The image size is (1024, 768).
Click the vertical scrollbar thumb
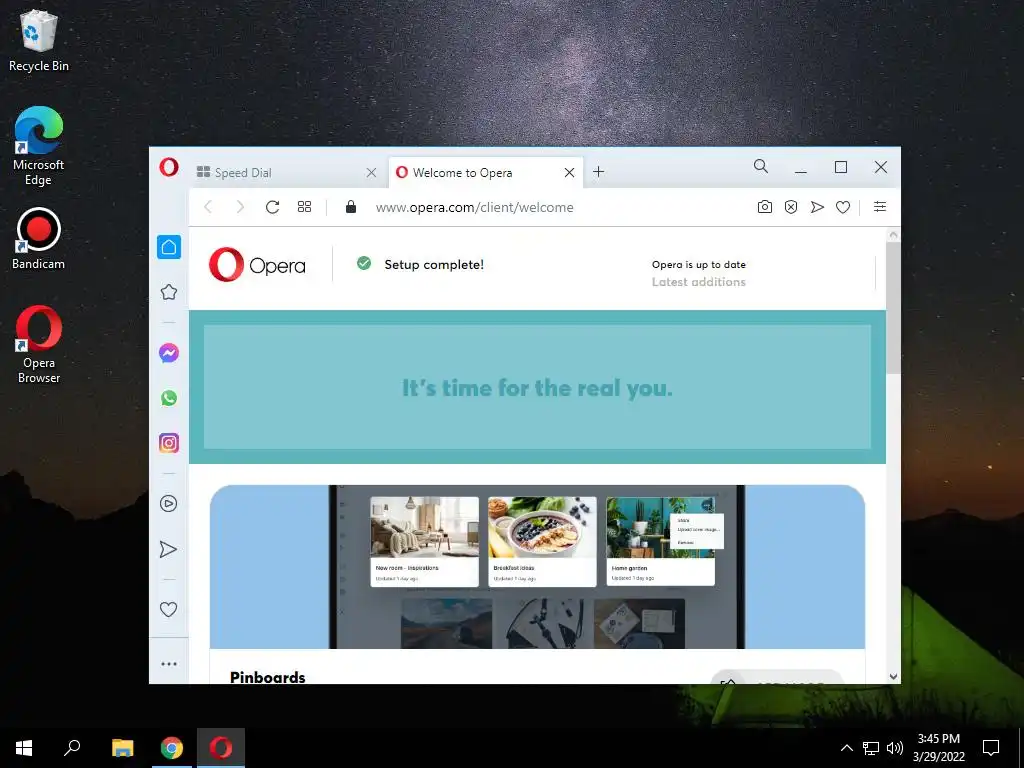pos(893,308)
